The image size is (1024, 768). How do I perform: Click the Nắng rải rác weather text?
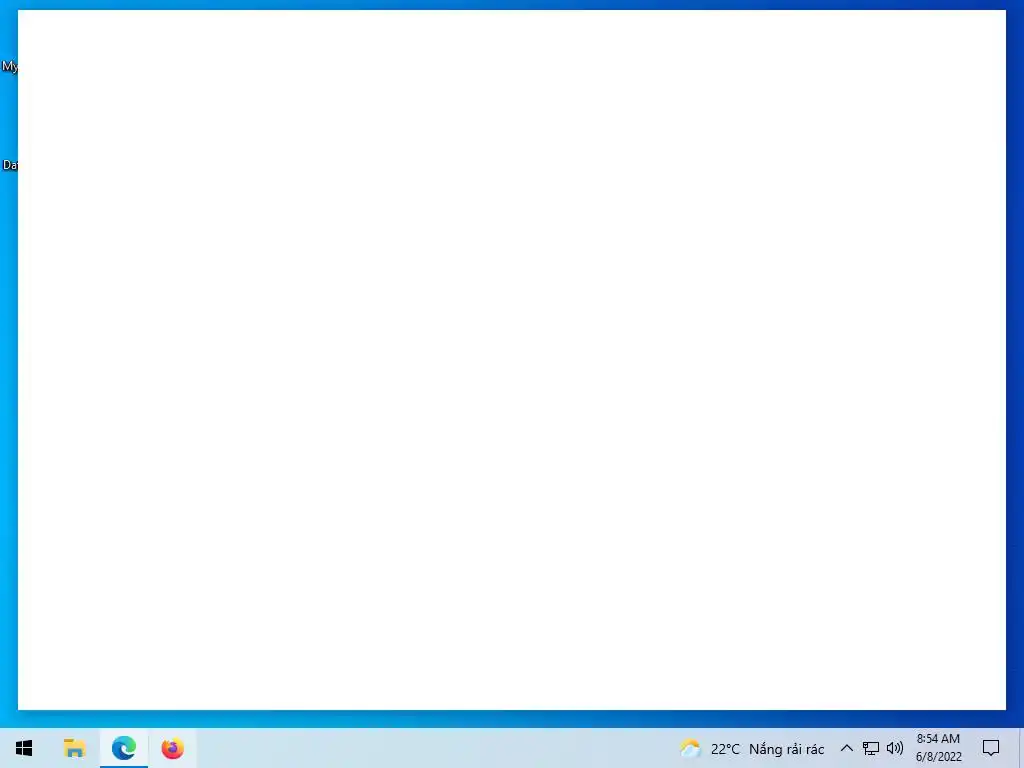(786, 749)
